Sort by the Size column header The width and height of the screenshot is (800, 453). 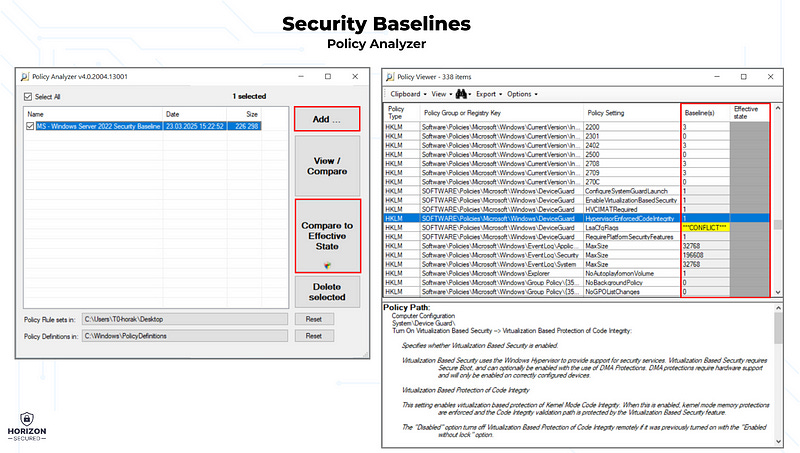tap(244, 114)
